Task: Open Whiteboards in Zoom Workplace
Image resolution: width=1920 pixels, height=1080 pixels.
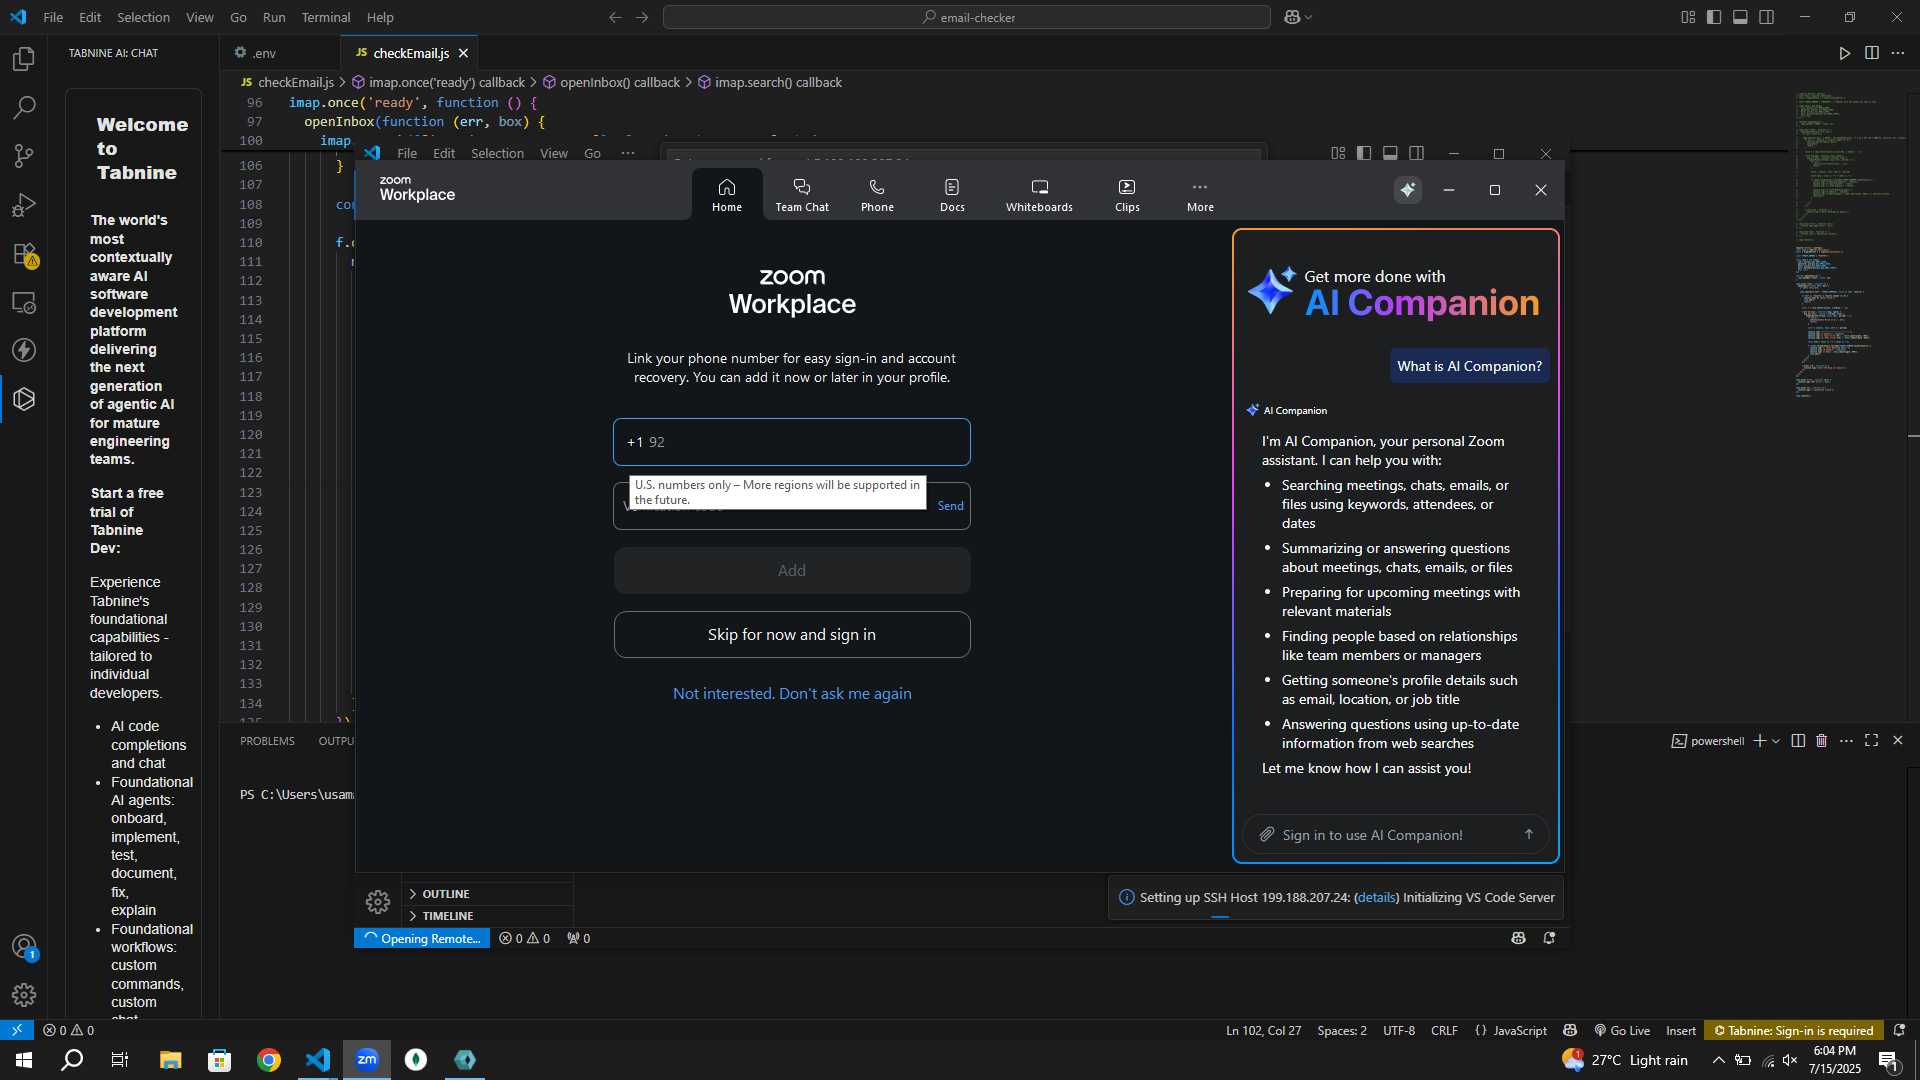Action: click(1039, 195)
